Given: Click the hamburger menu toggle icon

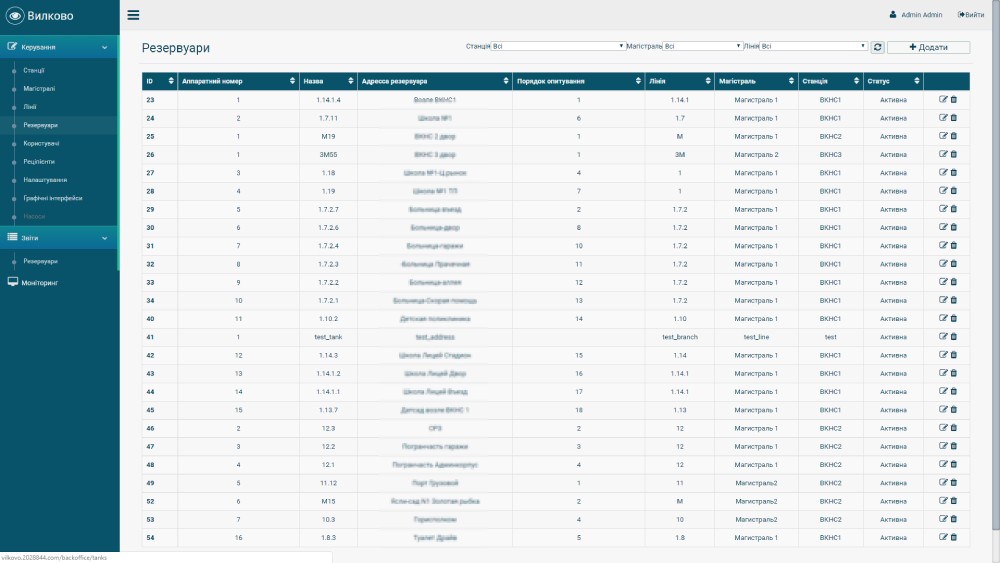Looking at the screenshot, I should [x=133, y=15].
